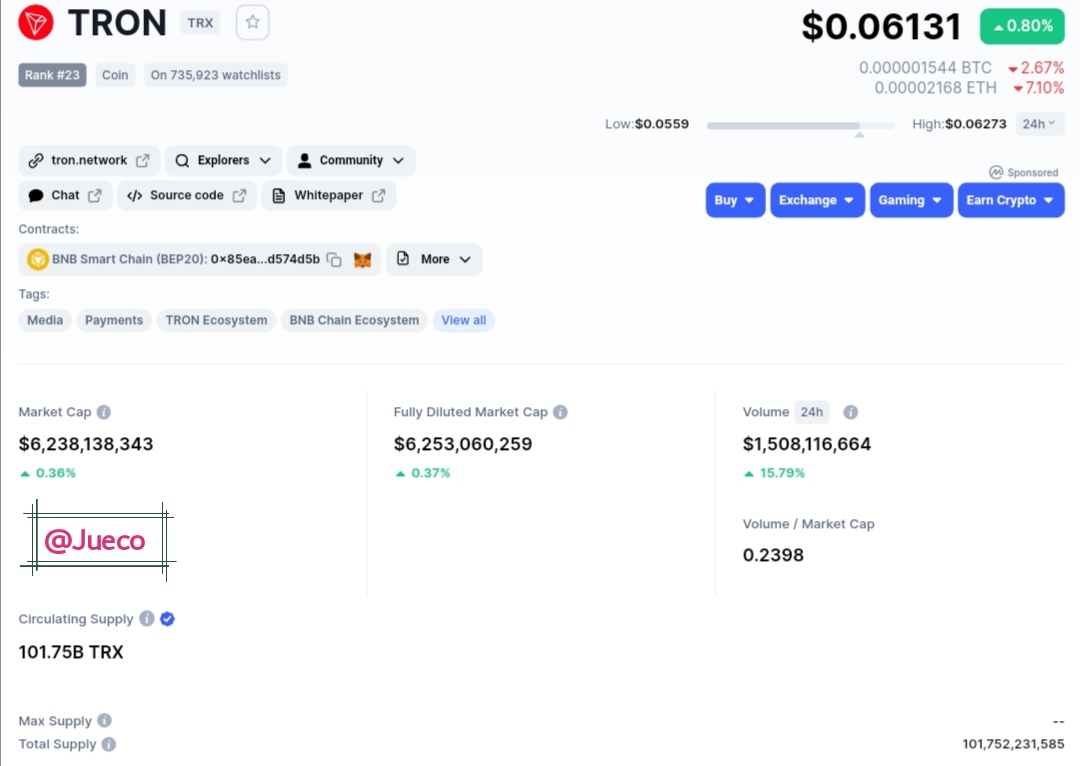Click the external-link icon next to tron.network
1080x766 pixels.
coord(143,161)
